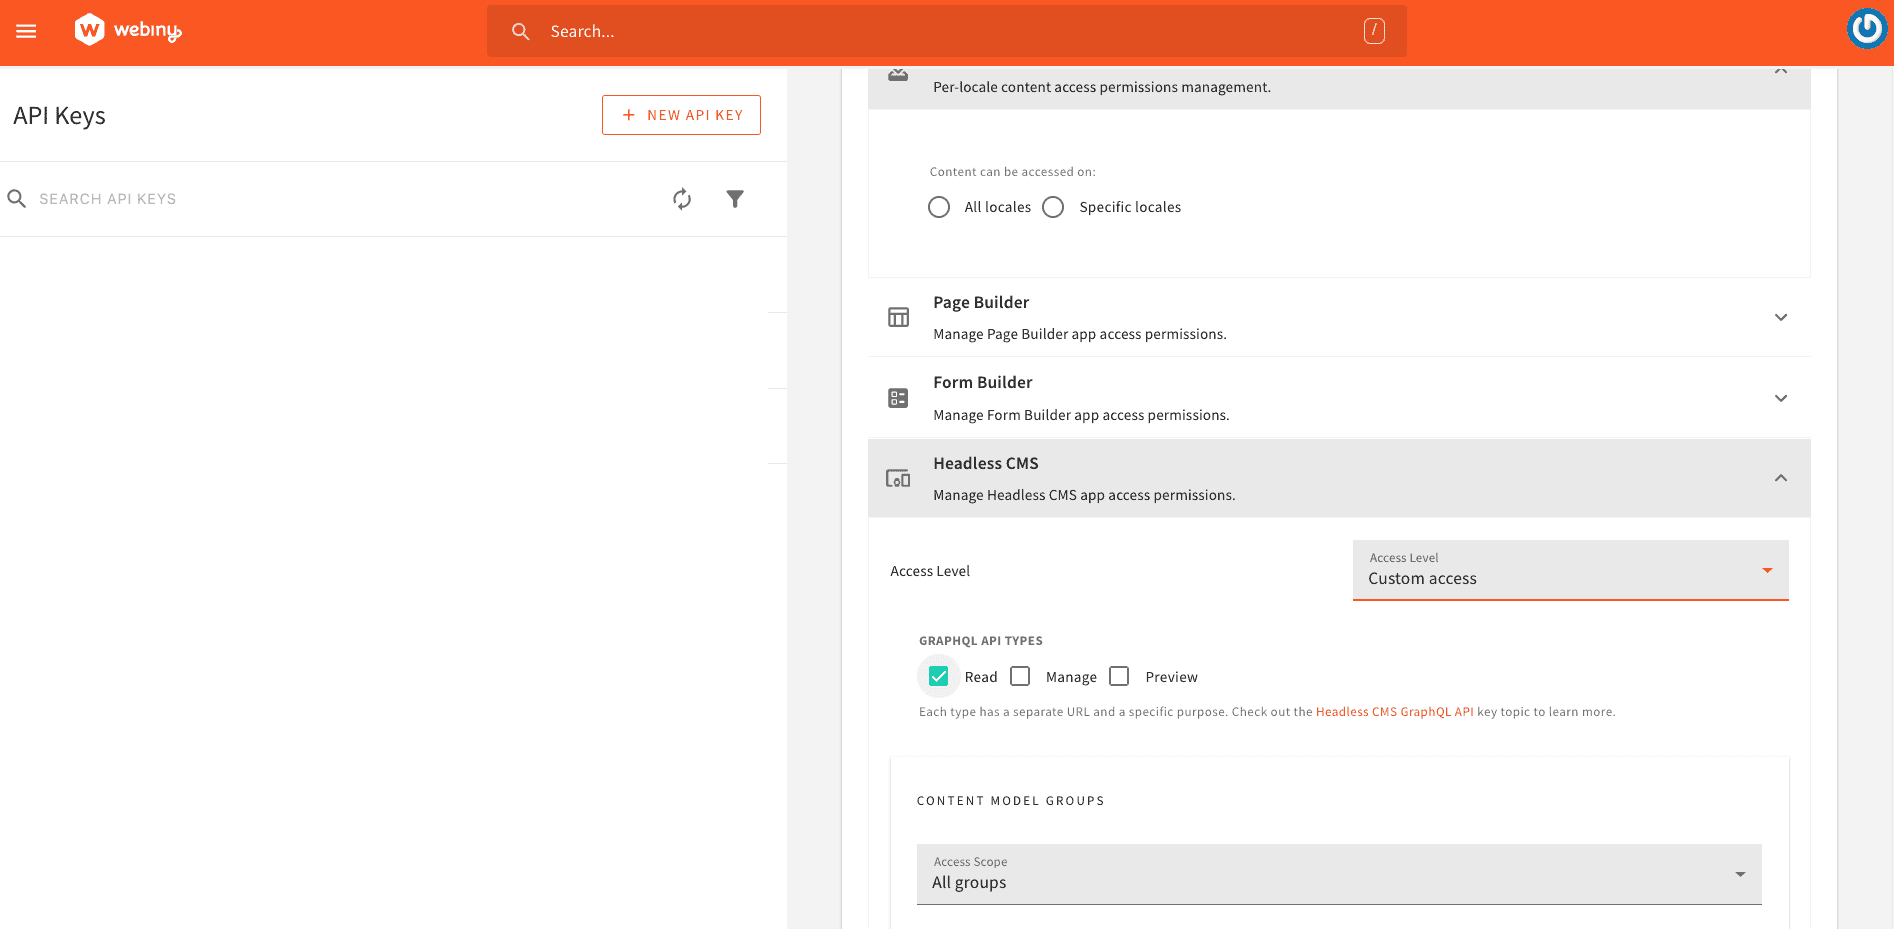The image size is (1894, 929).
Task: Open the hamburger main menu
Action: (x=26, y=31)
